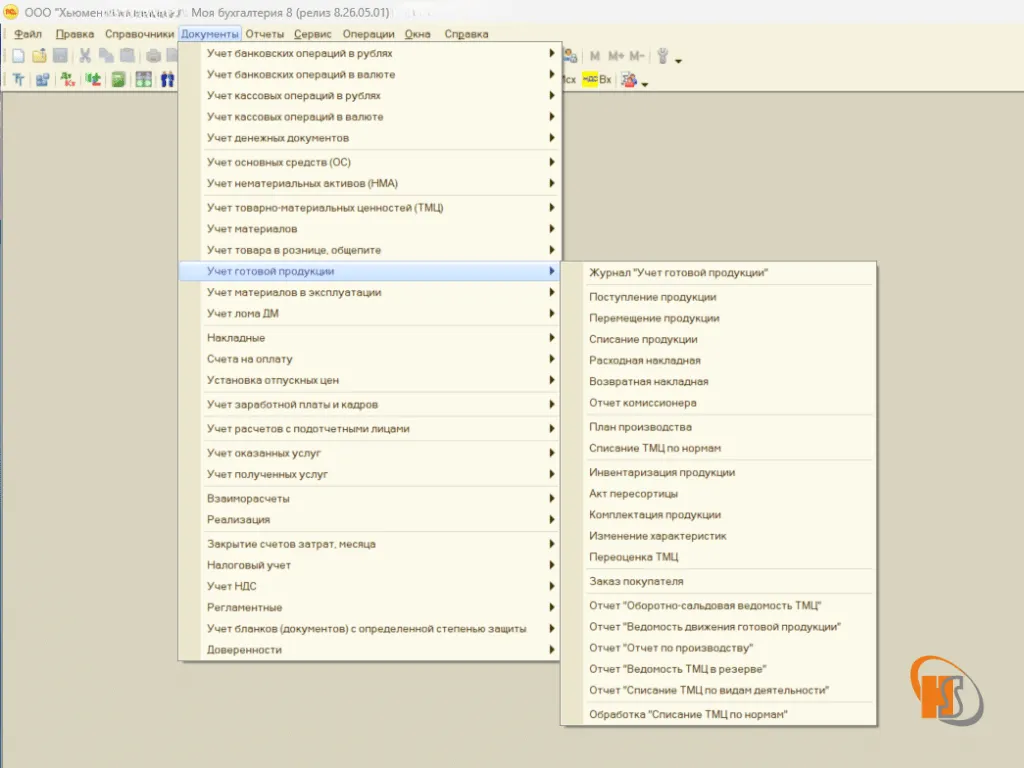Click the wrench settings toolbar icon
Viewport: 1024px width, 768px height.
(x=663, y=56)
